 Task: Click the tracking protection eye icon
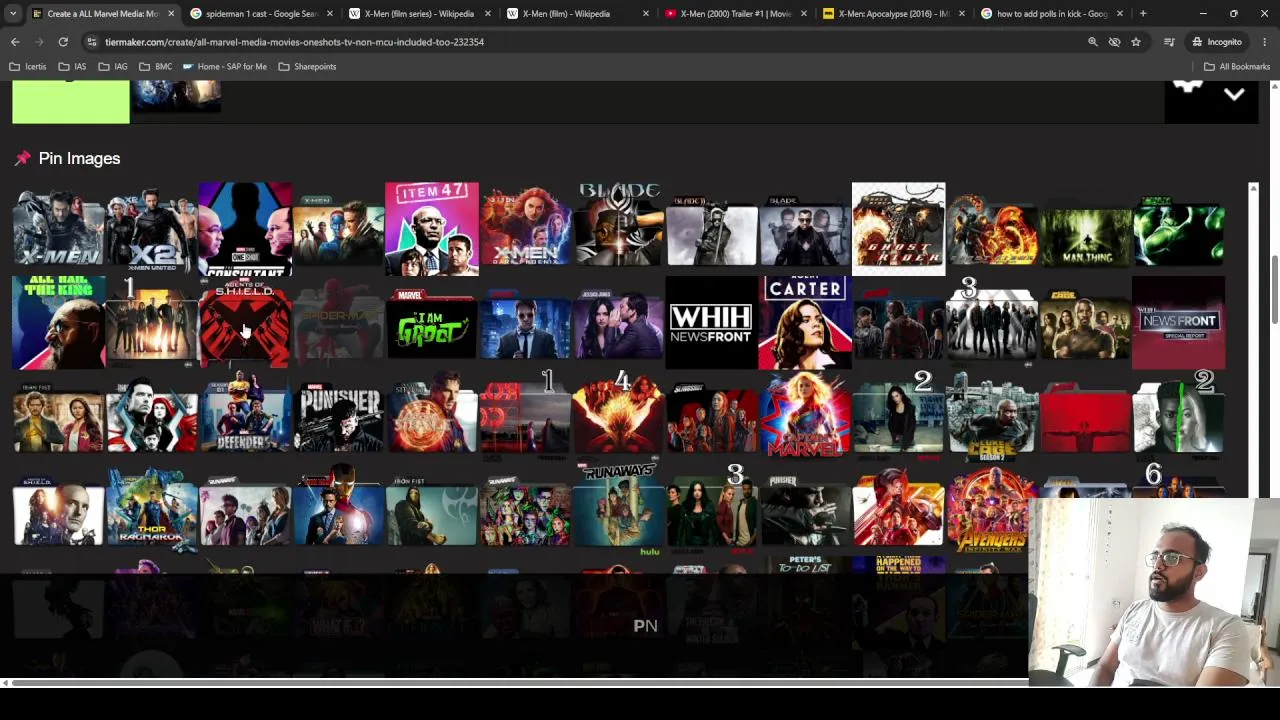click(1114, 42)
